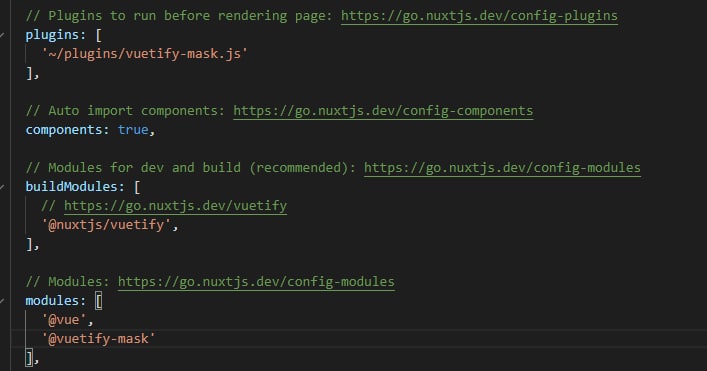707x371 pixels.
Task: Click the opening bracket after plugins
Action: click(99, 35)
